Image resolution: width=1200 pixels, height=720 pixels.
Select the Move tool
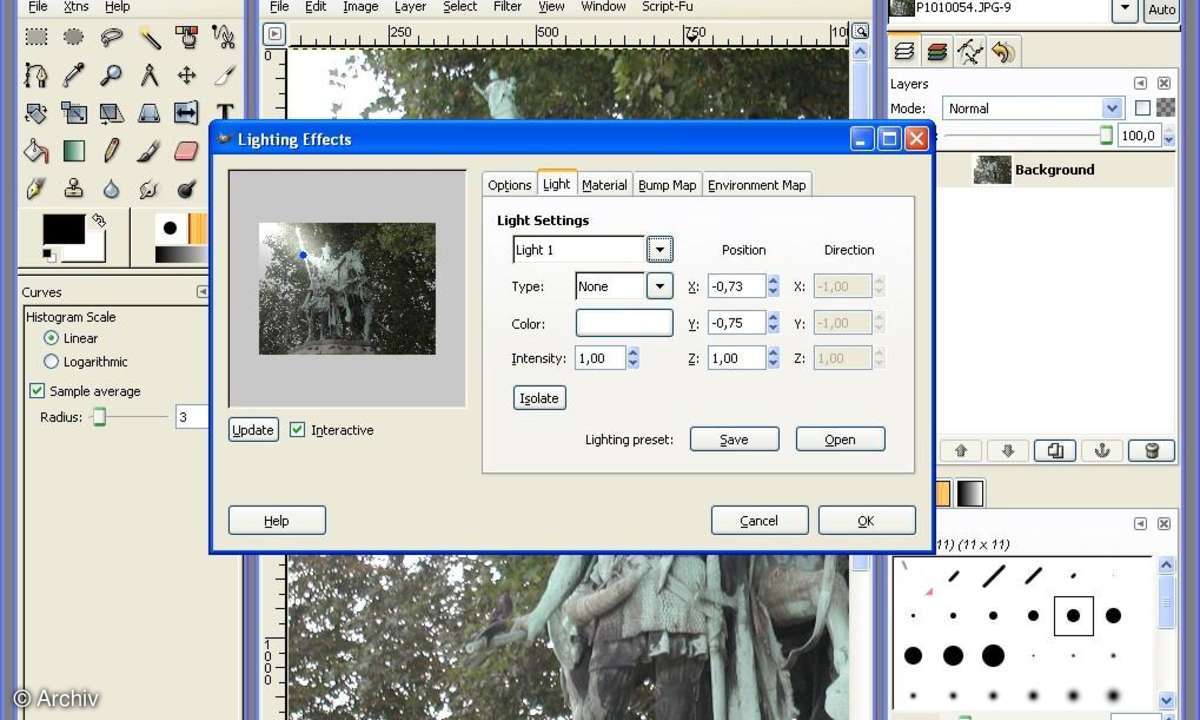click(186, 75)
